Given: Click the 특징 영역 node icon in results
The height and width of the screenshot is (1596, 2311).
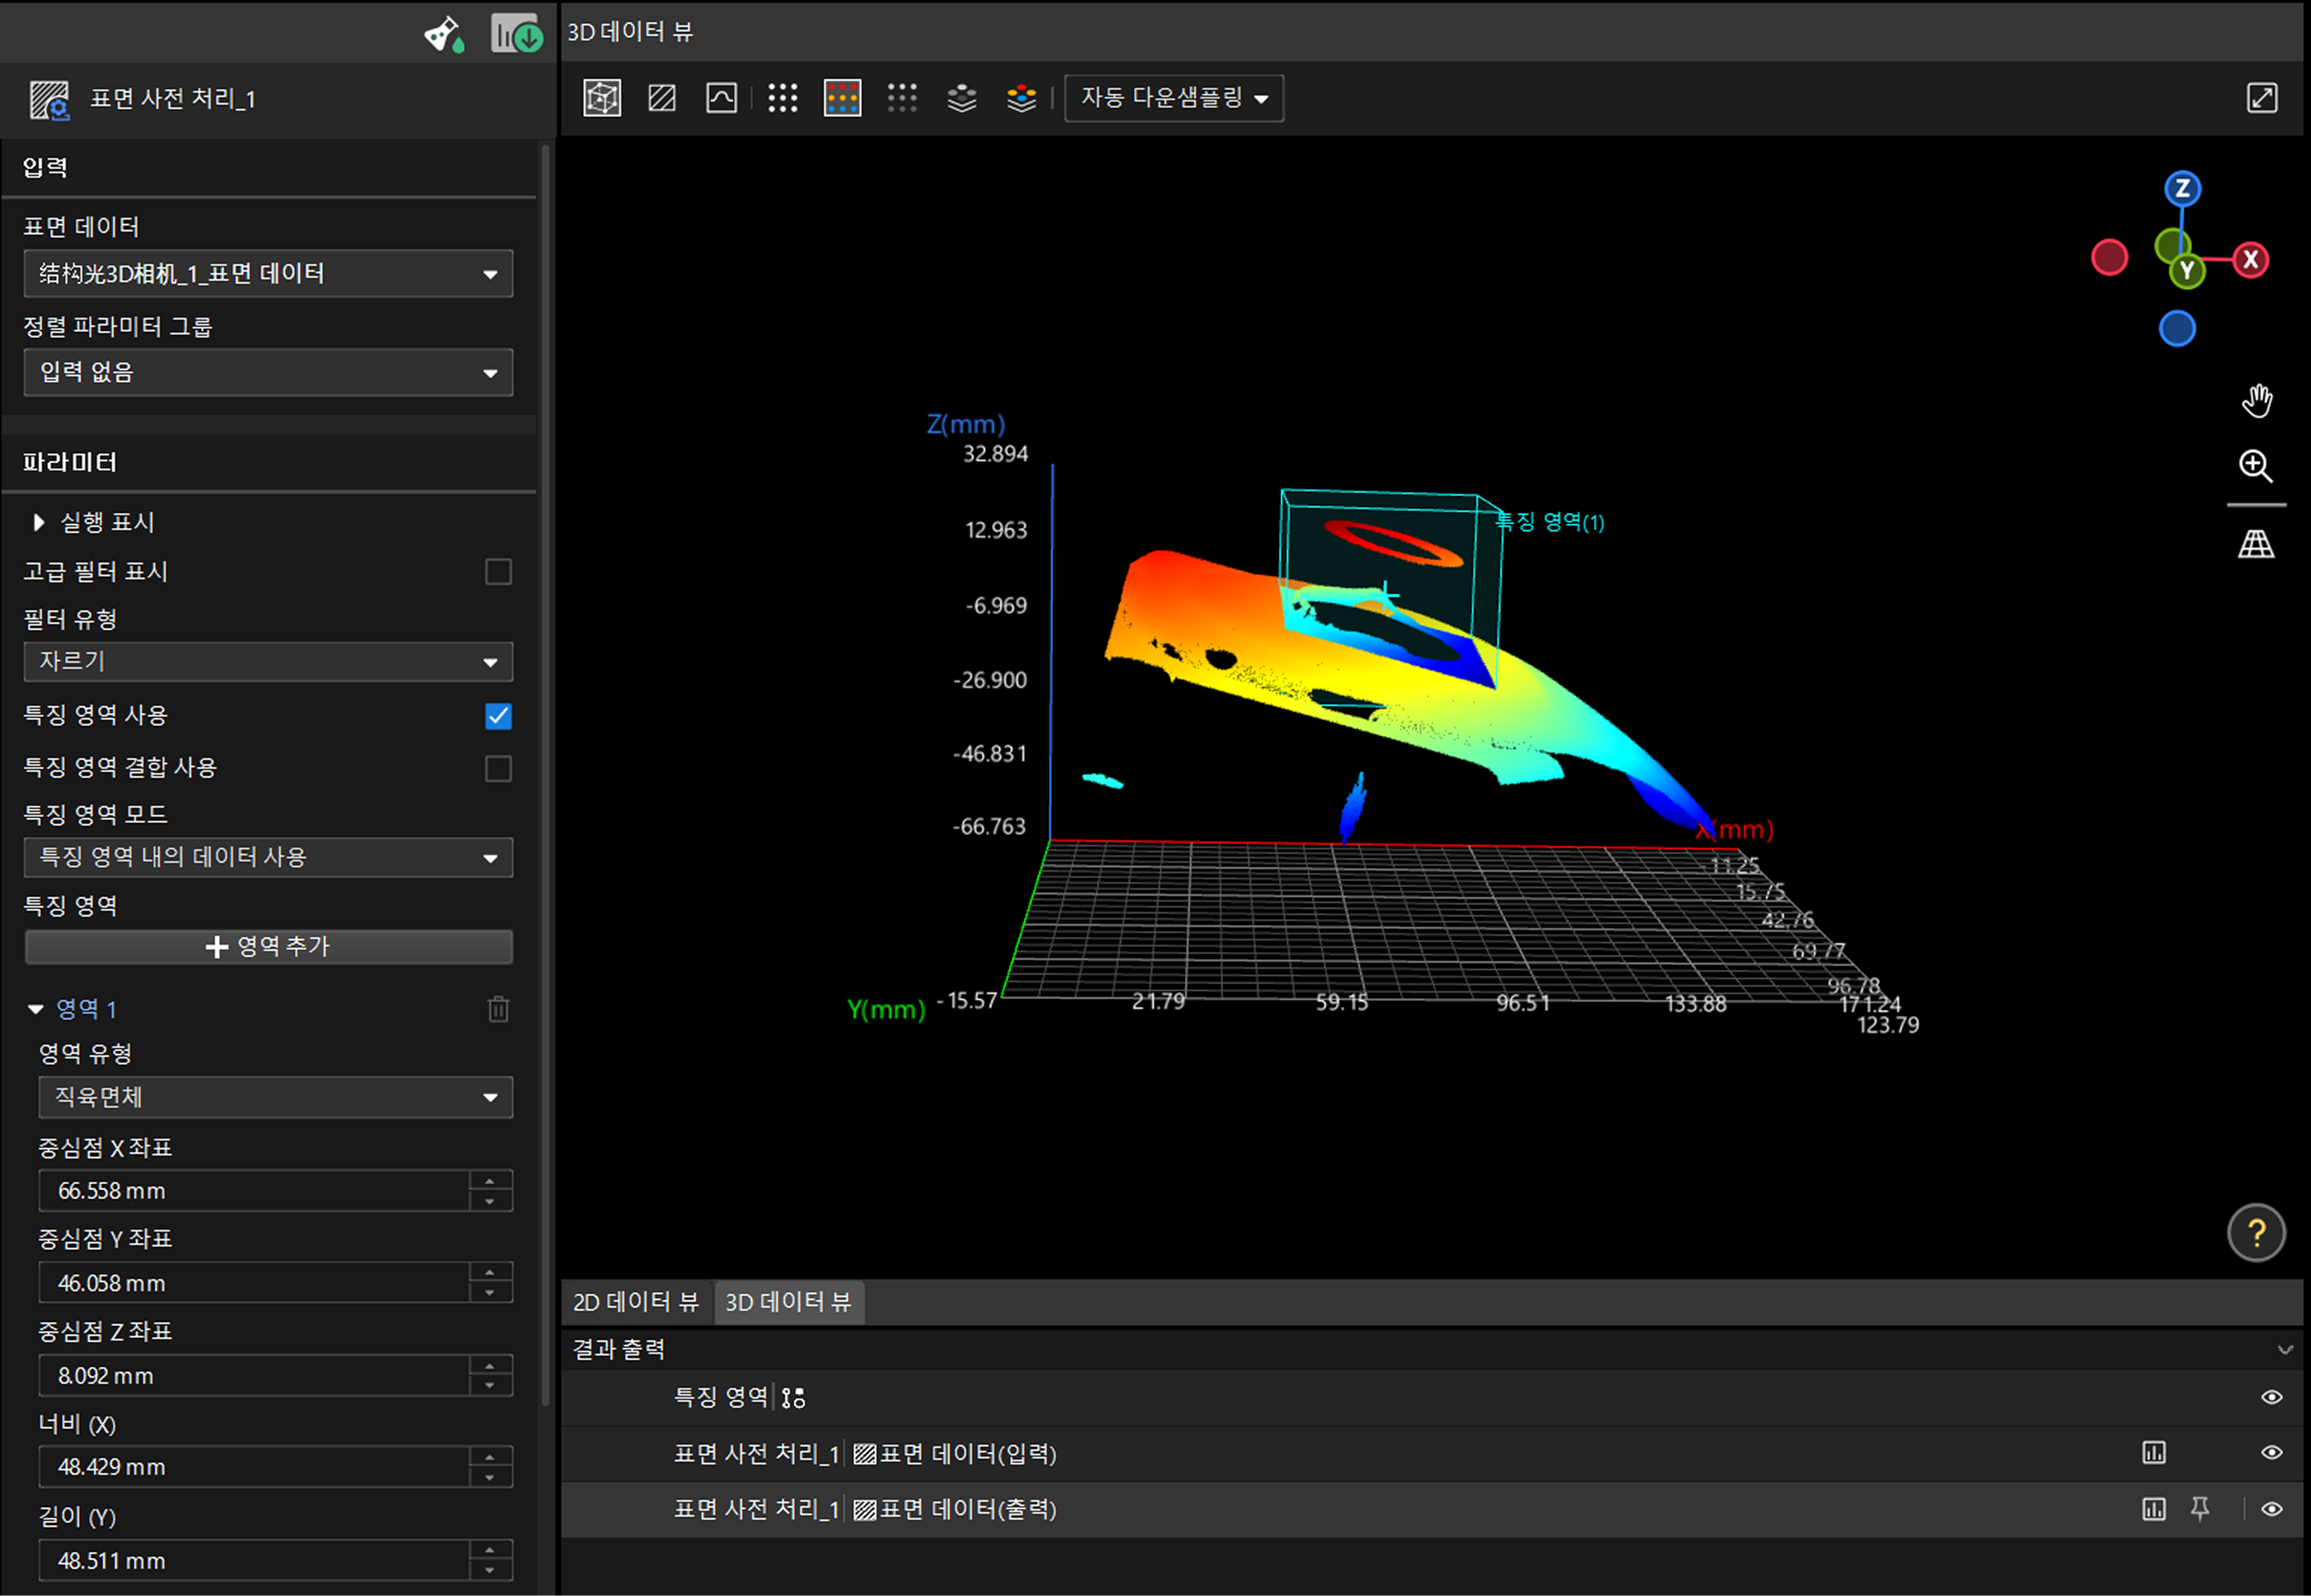Looking at the screenshot, I should [793, 1398].
